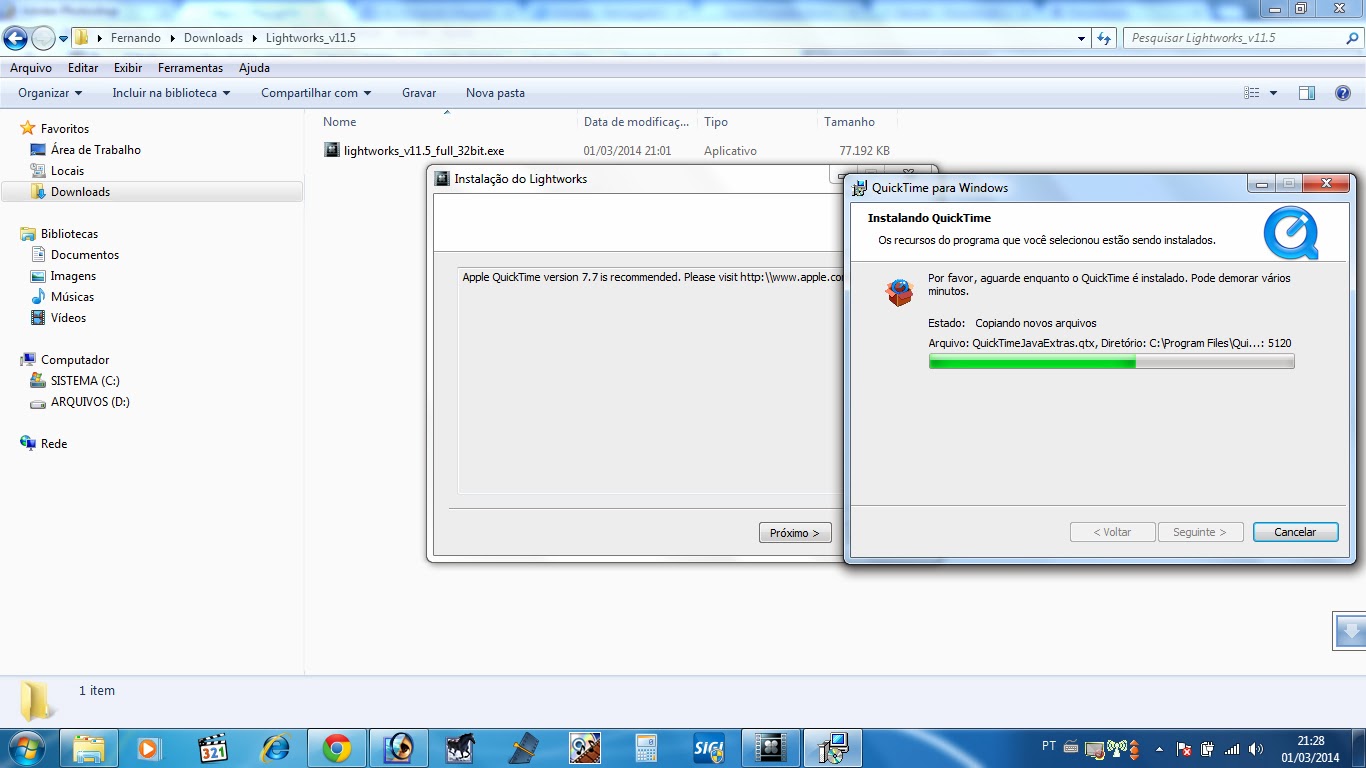
Task: Select Locais in Favoritos
Action: pyautogui.click(x=67, y=171)
